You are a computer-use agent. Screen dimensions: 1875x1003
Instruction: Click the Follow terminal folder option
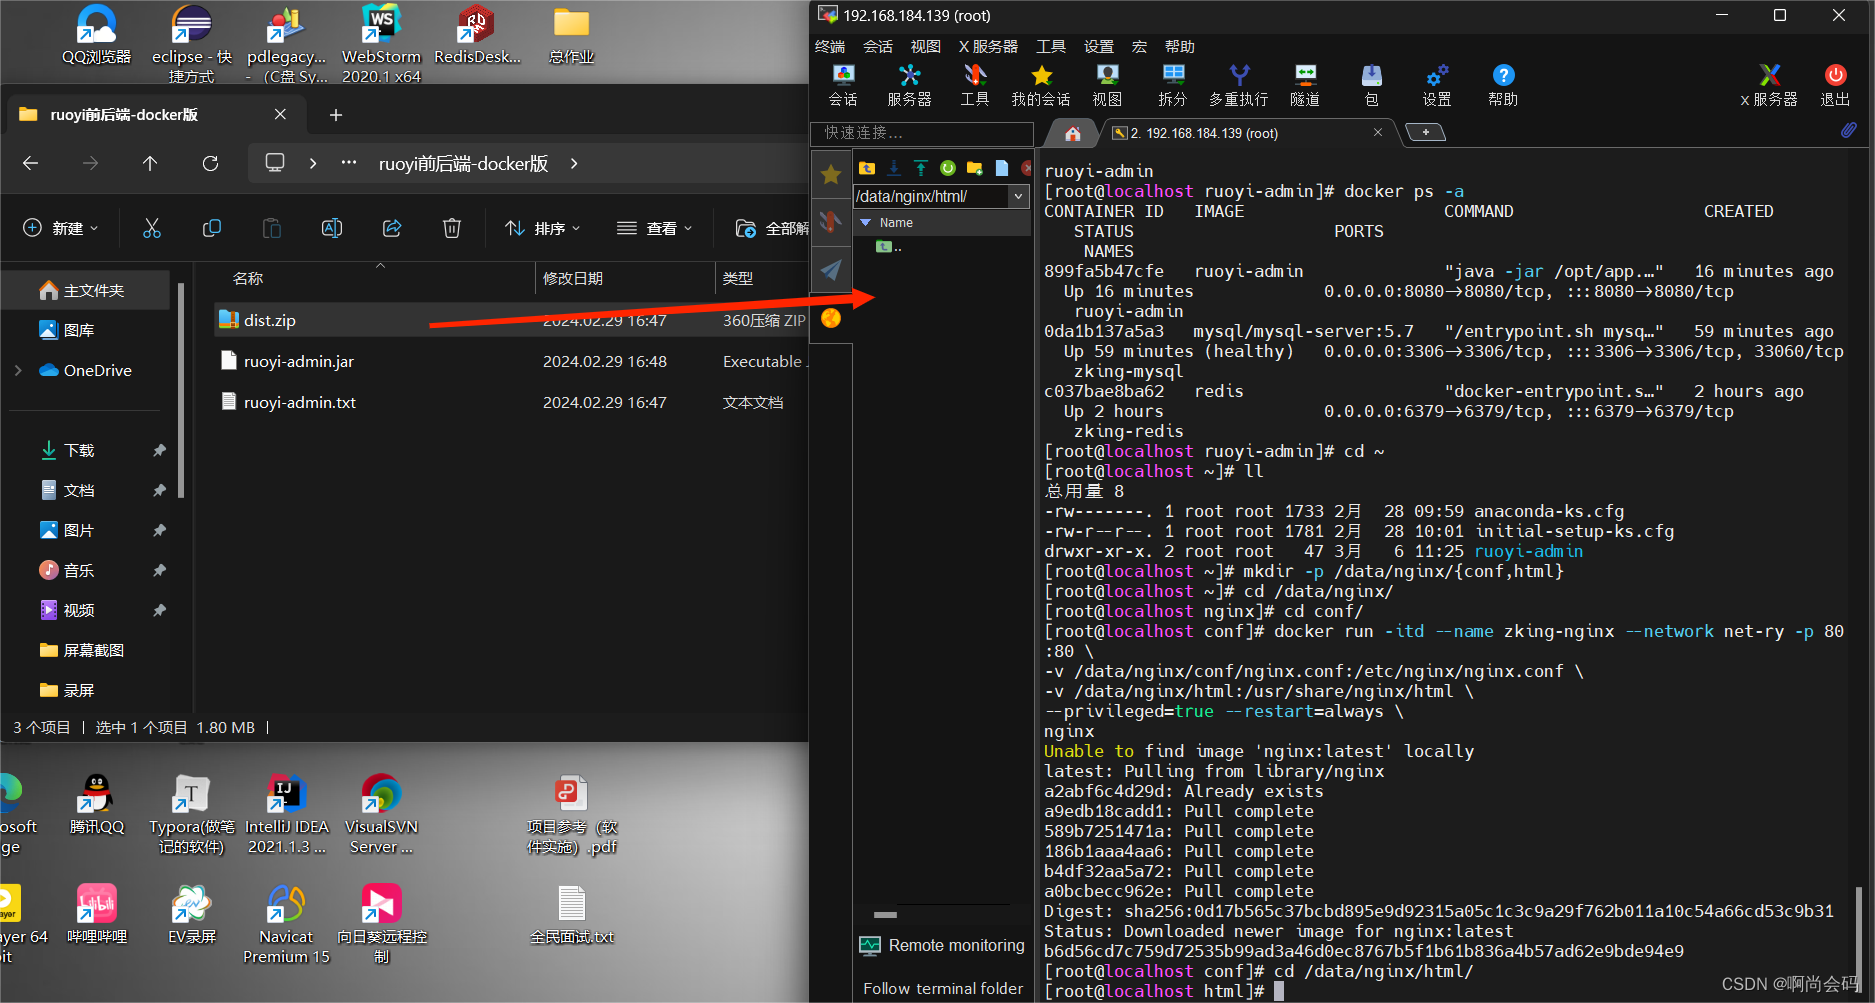click(x=943, y=988)
